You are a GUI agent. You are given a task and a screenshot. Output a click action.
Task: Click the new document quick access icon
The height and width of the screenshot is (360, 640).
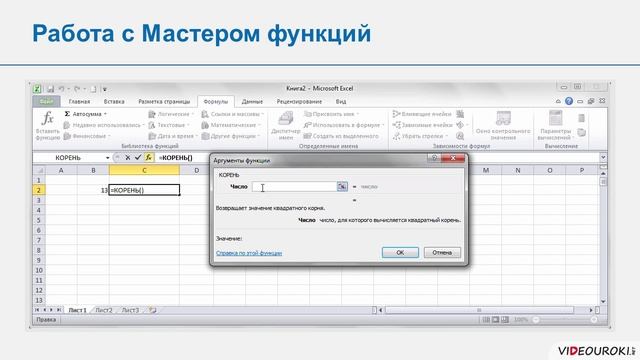93,89
